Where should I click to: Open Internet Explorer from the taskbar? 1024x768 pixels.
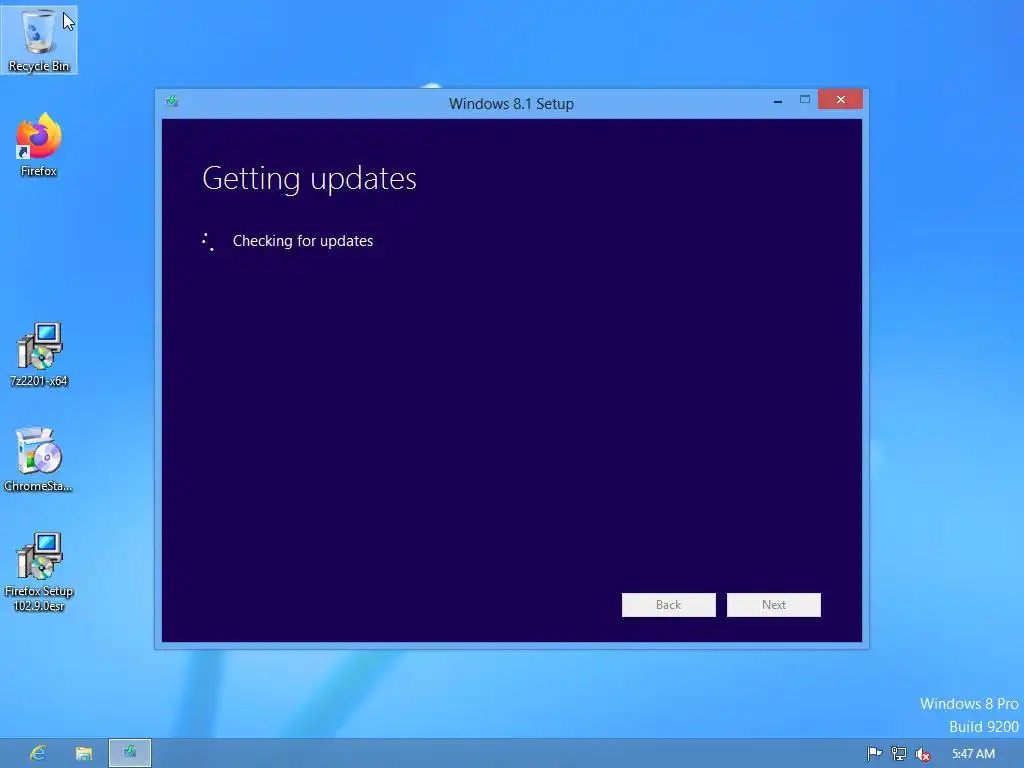click(38, 753)
